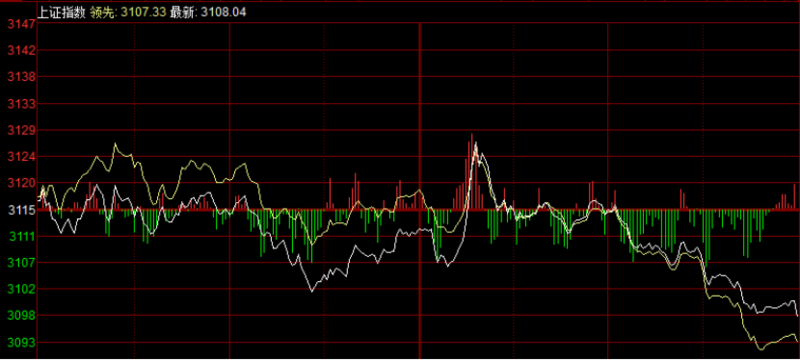Click the 3142 price axis label
The height and width of the screenshot is (360, 800).
pos(21,50)
